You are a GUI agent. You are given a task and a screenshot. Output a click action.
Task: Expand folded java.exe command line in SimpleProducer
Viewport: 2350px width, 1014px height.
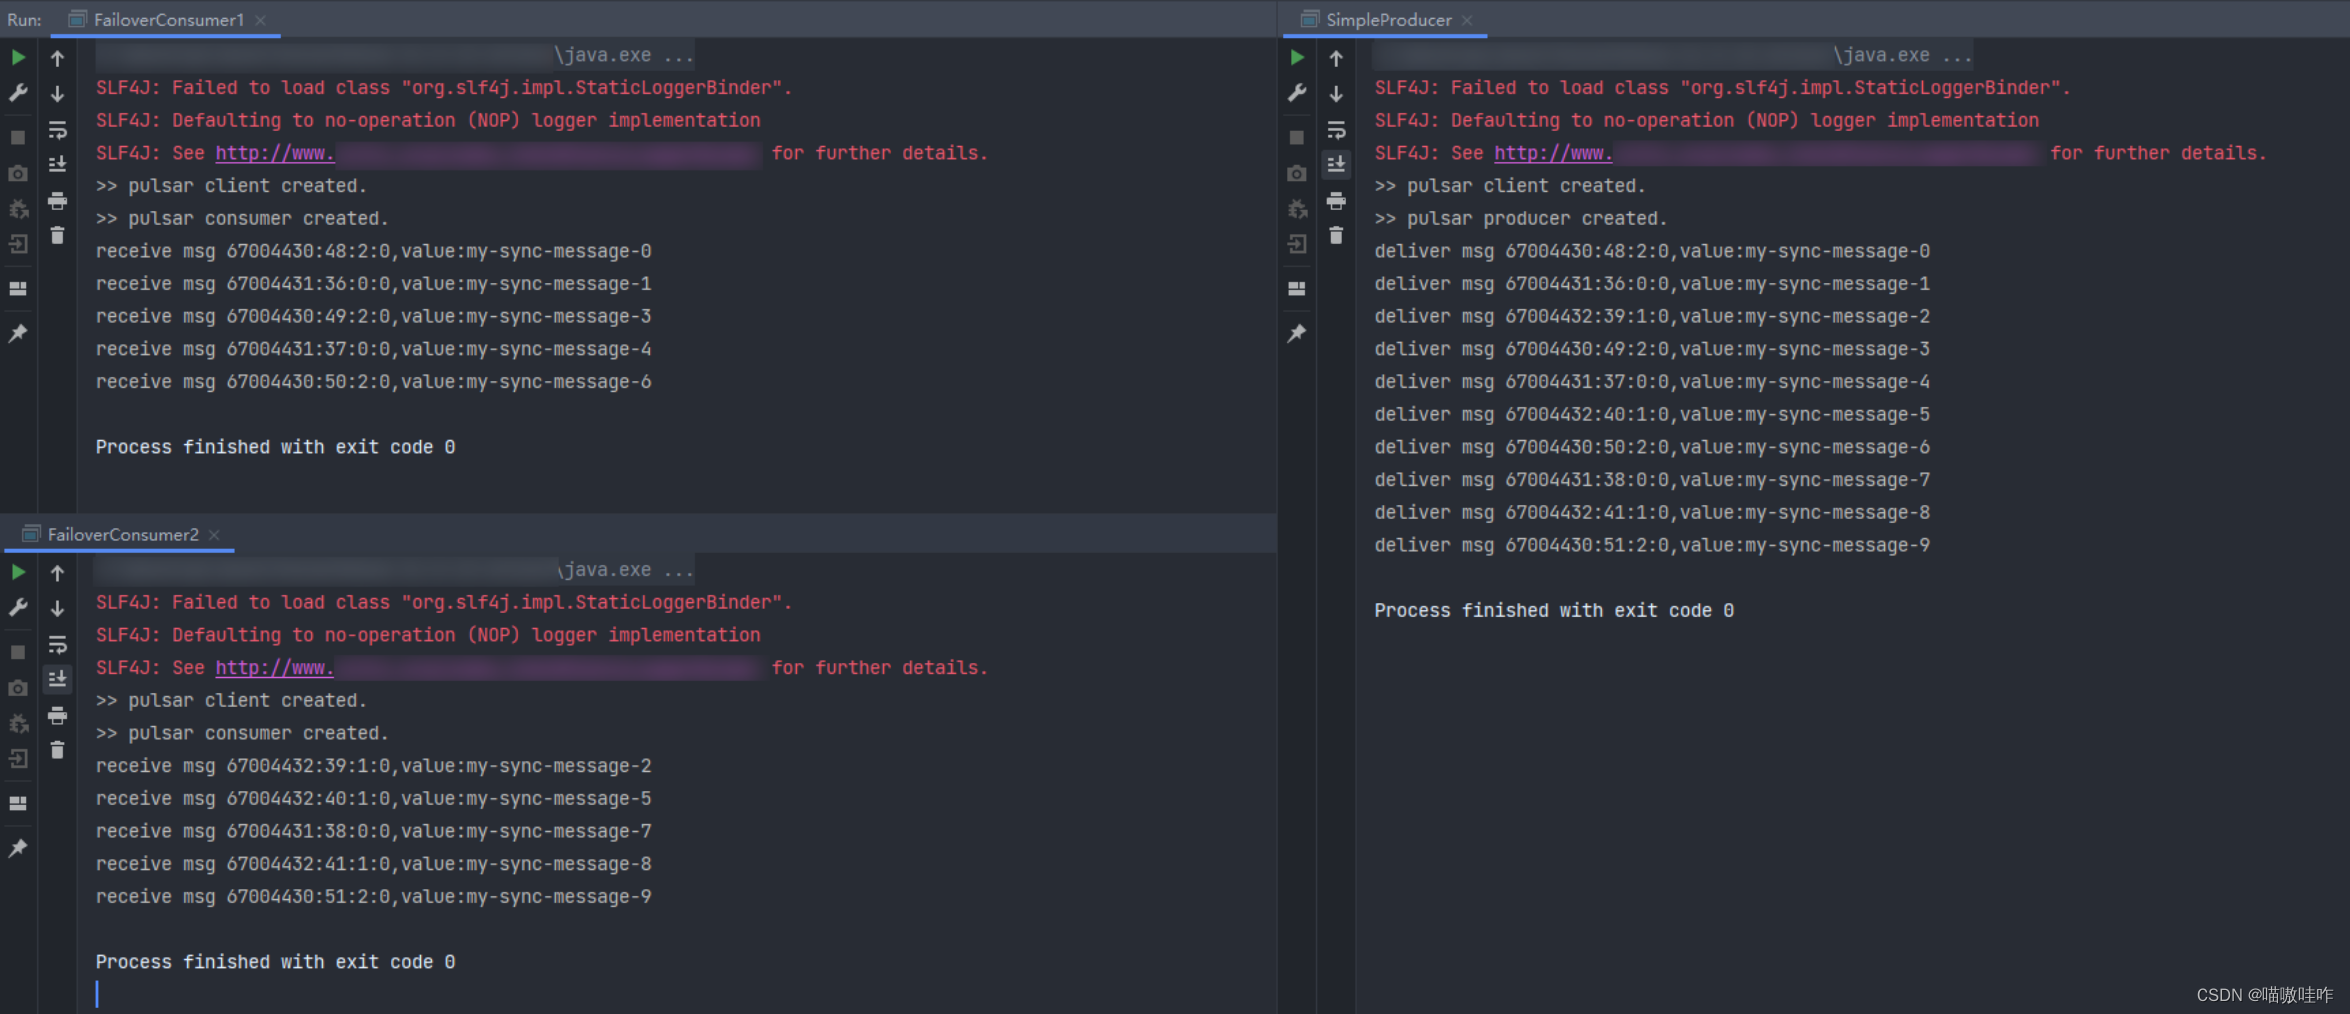point(1673,55)
